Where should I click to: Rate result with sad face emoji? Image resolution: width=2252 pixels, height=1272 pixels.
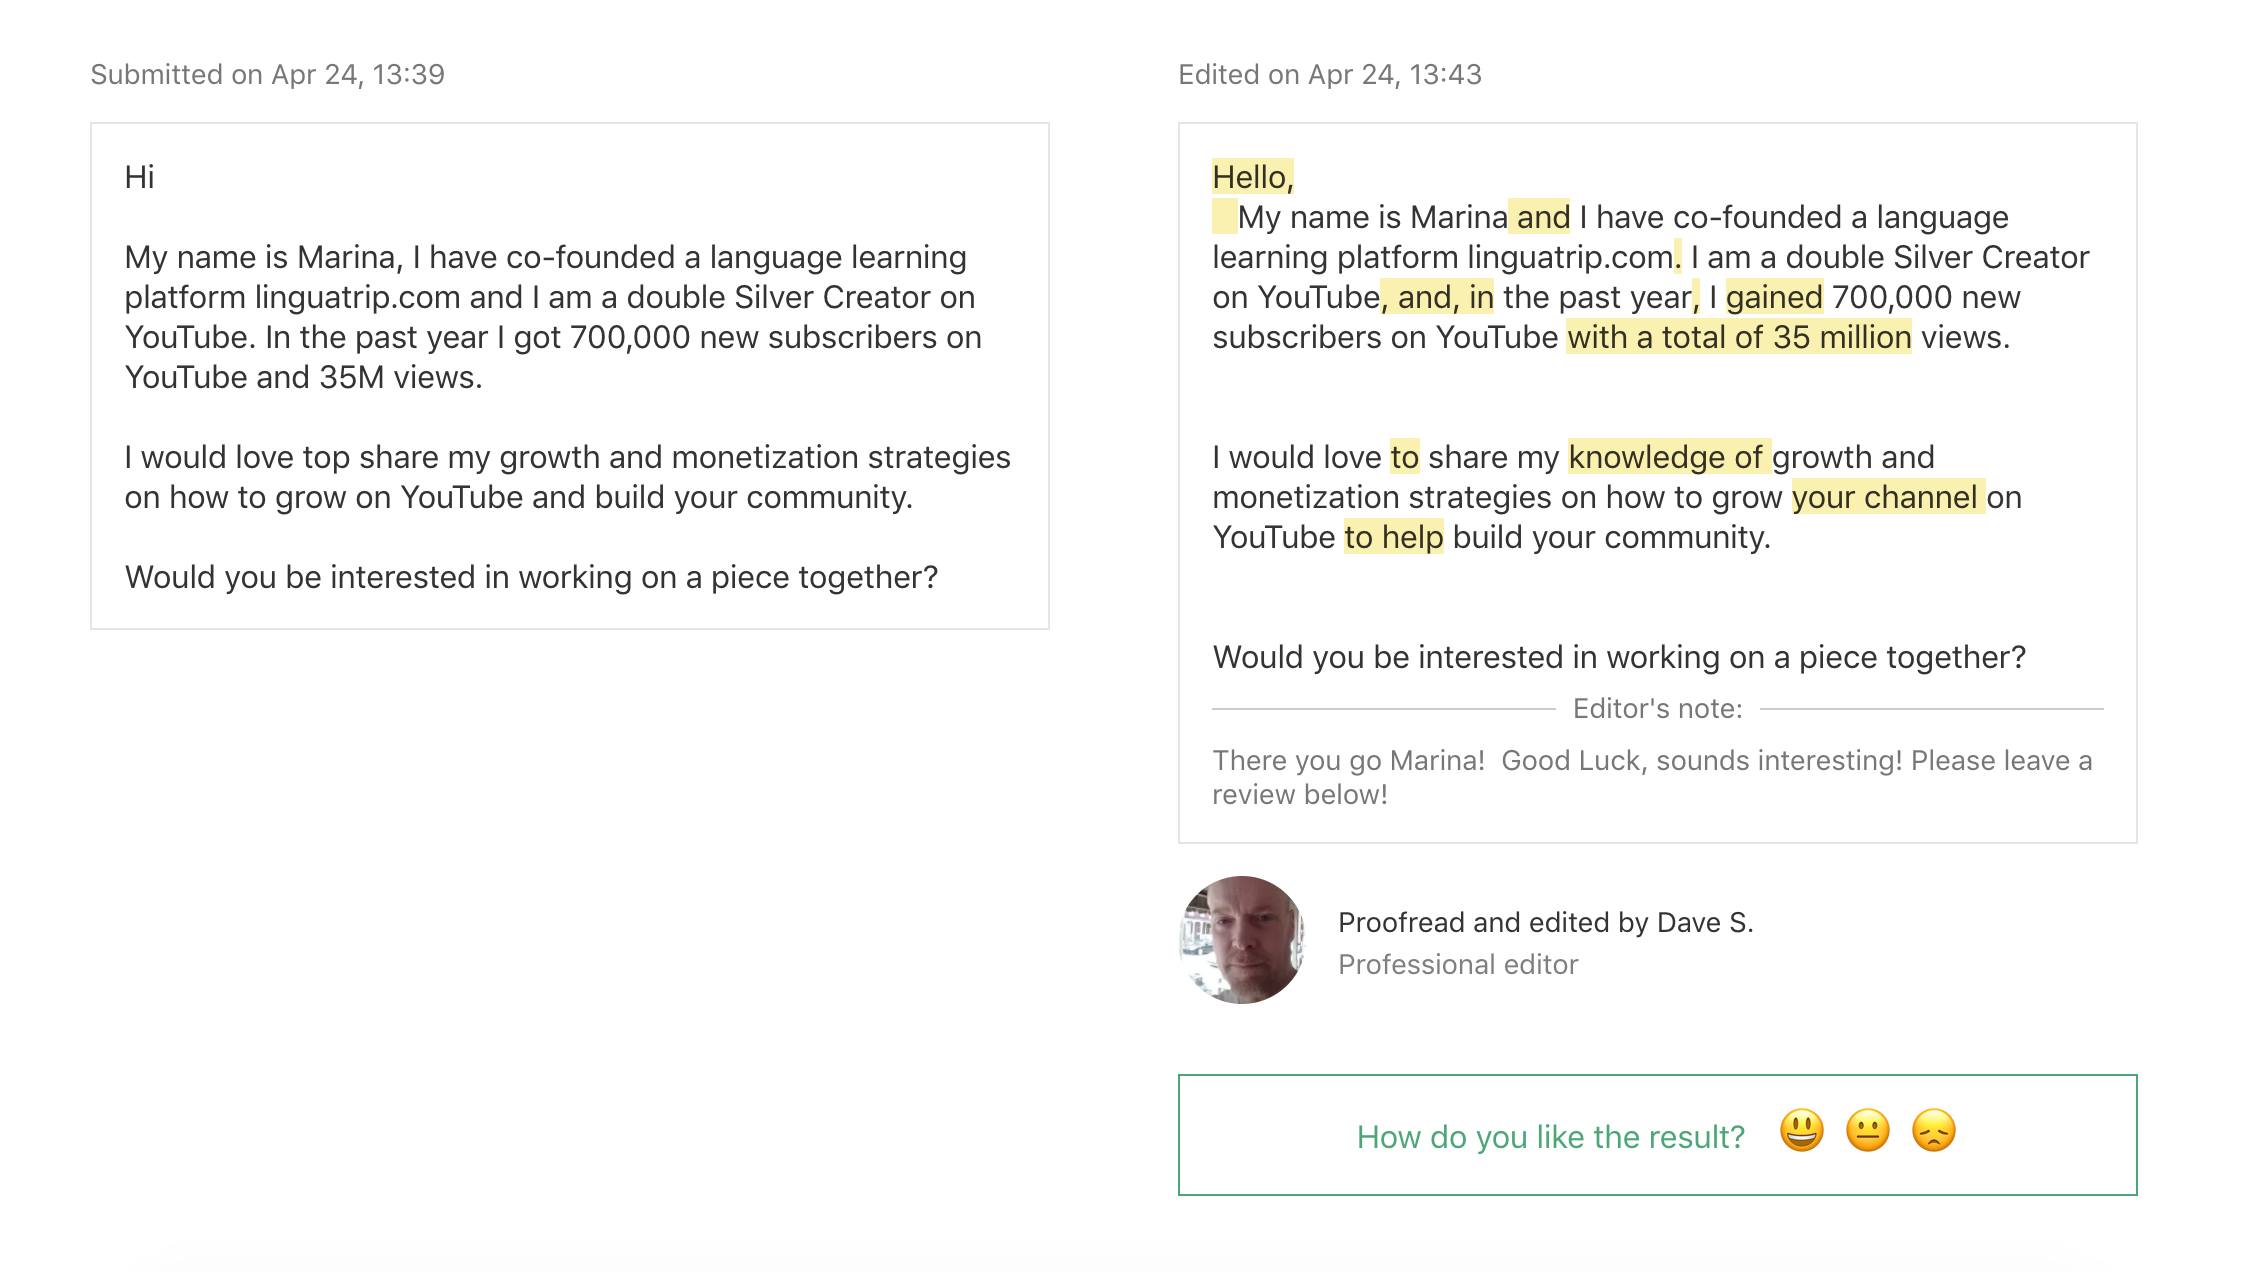[x=1933, y=1131]
